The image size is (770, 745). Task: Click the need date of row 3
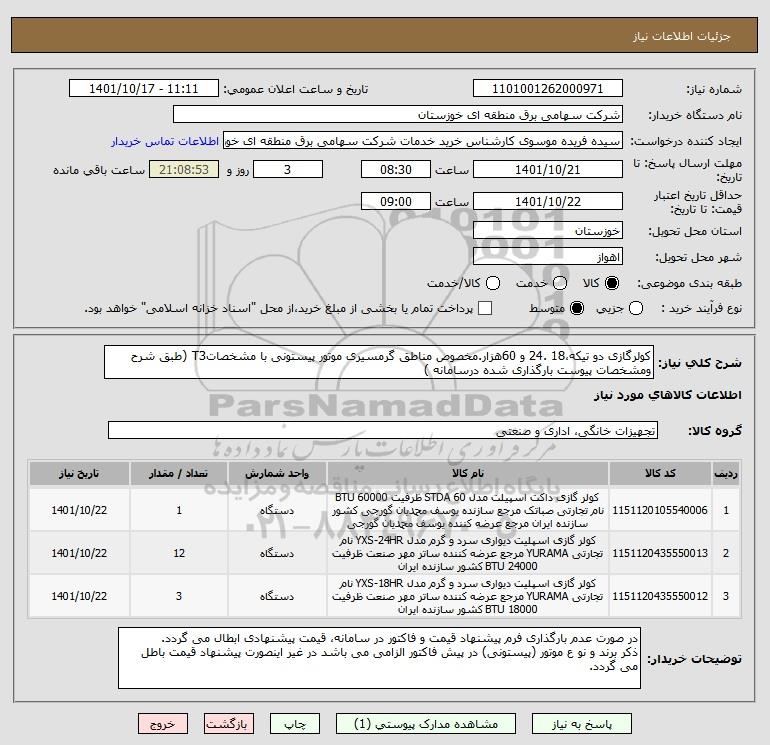pos(79,596)
